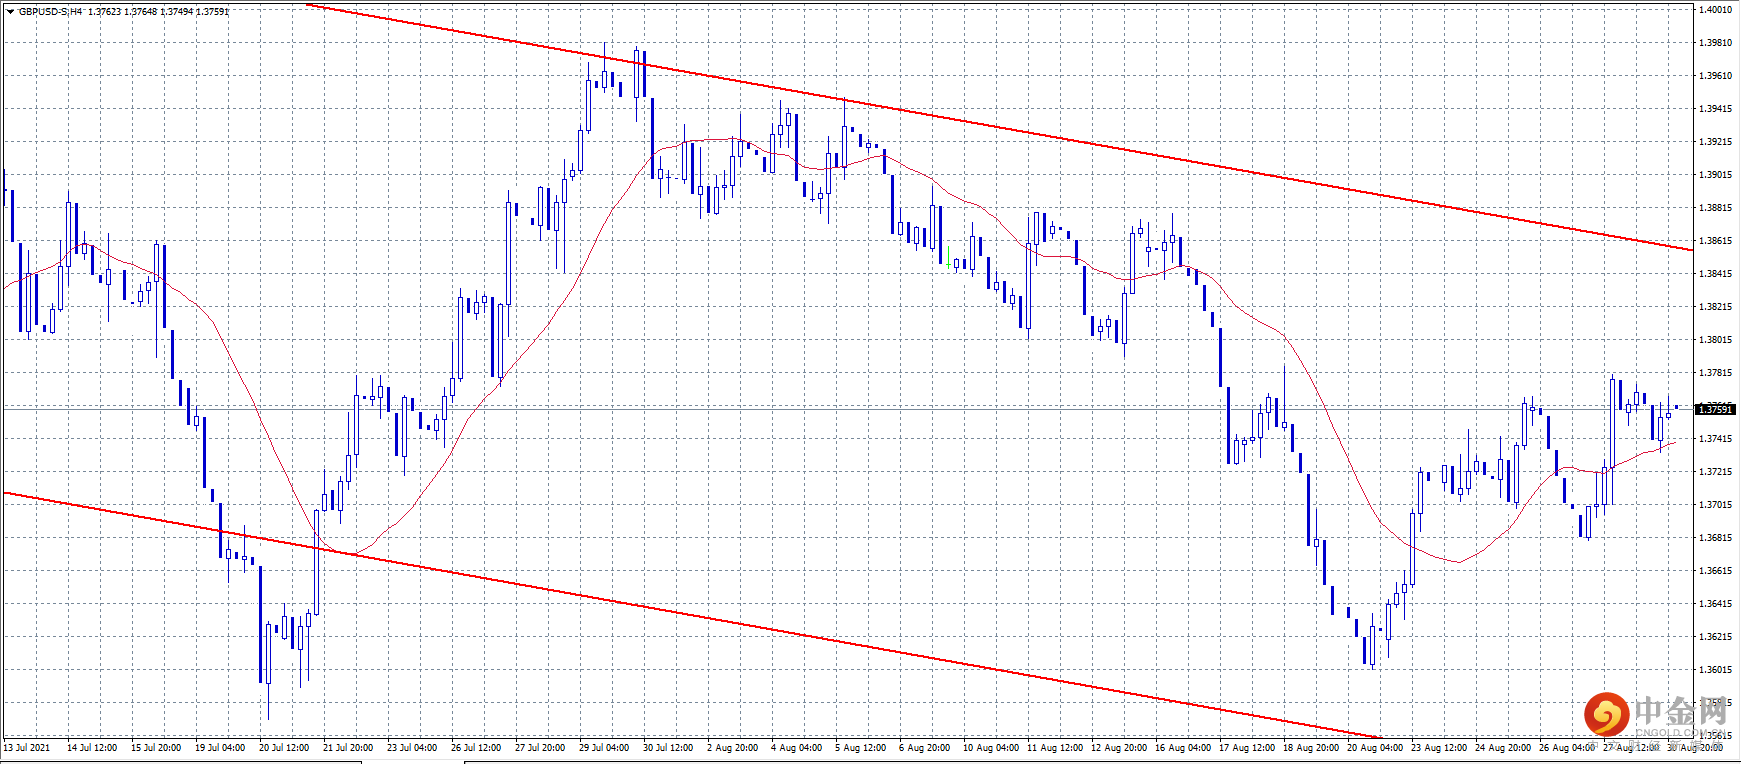Click the 29 Jul 04:00 time label
This screenshot has height=764, width=1741.
point(604,747)
